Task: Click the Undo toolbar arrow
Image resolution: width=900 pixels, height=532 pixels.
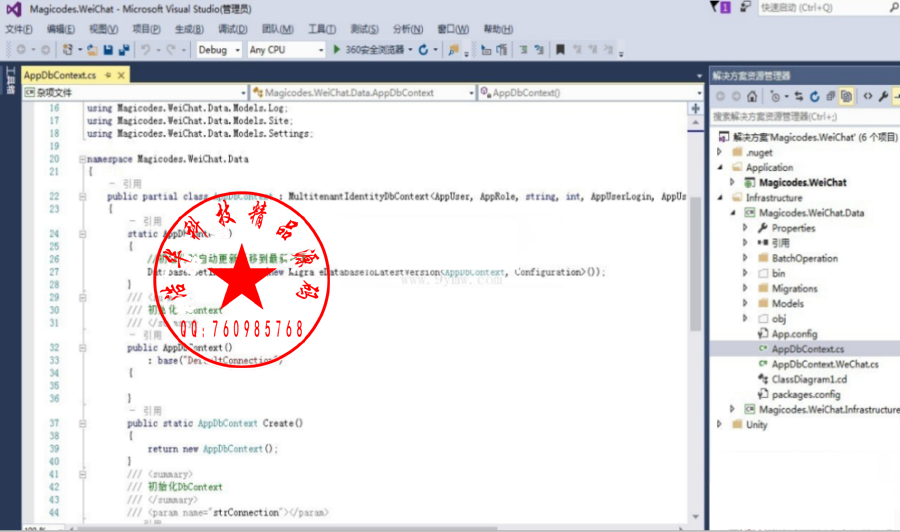Action: 146,50
